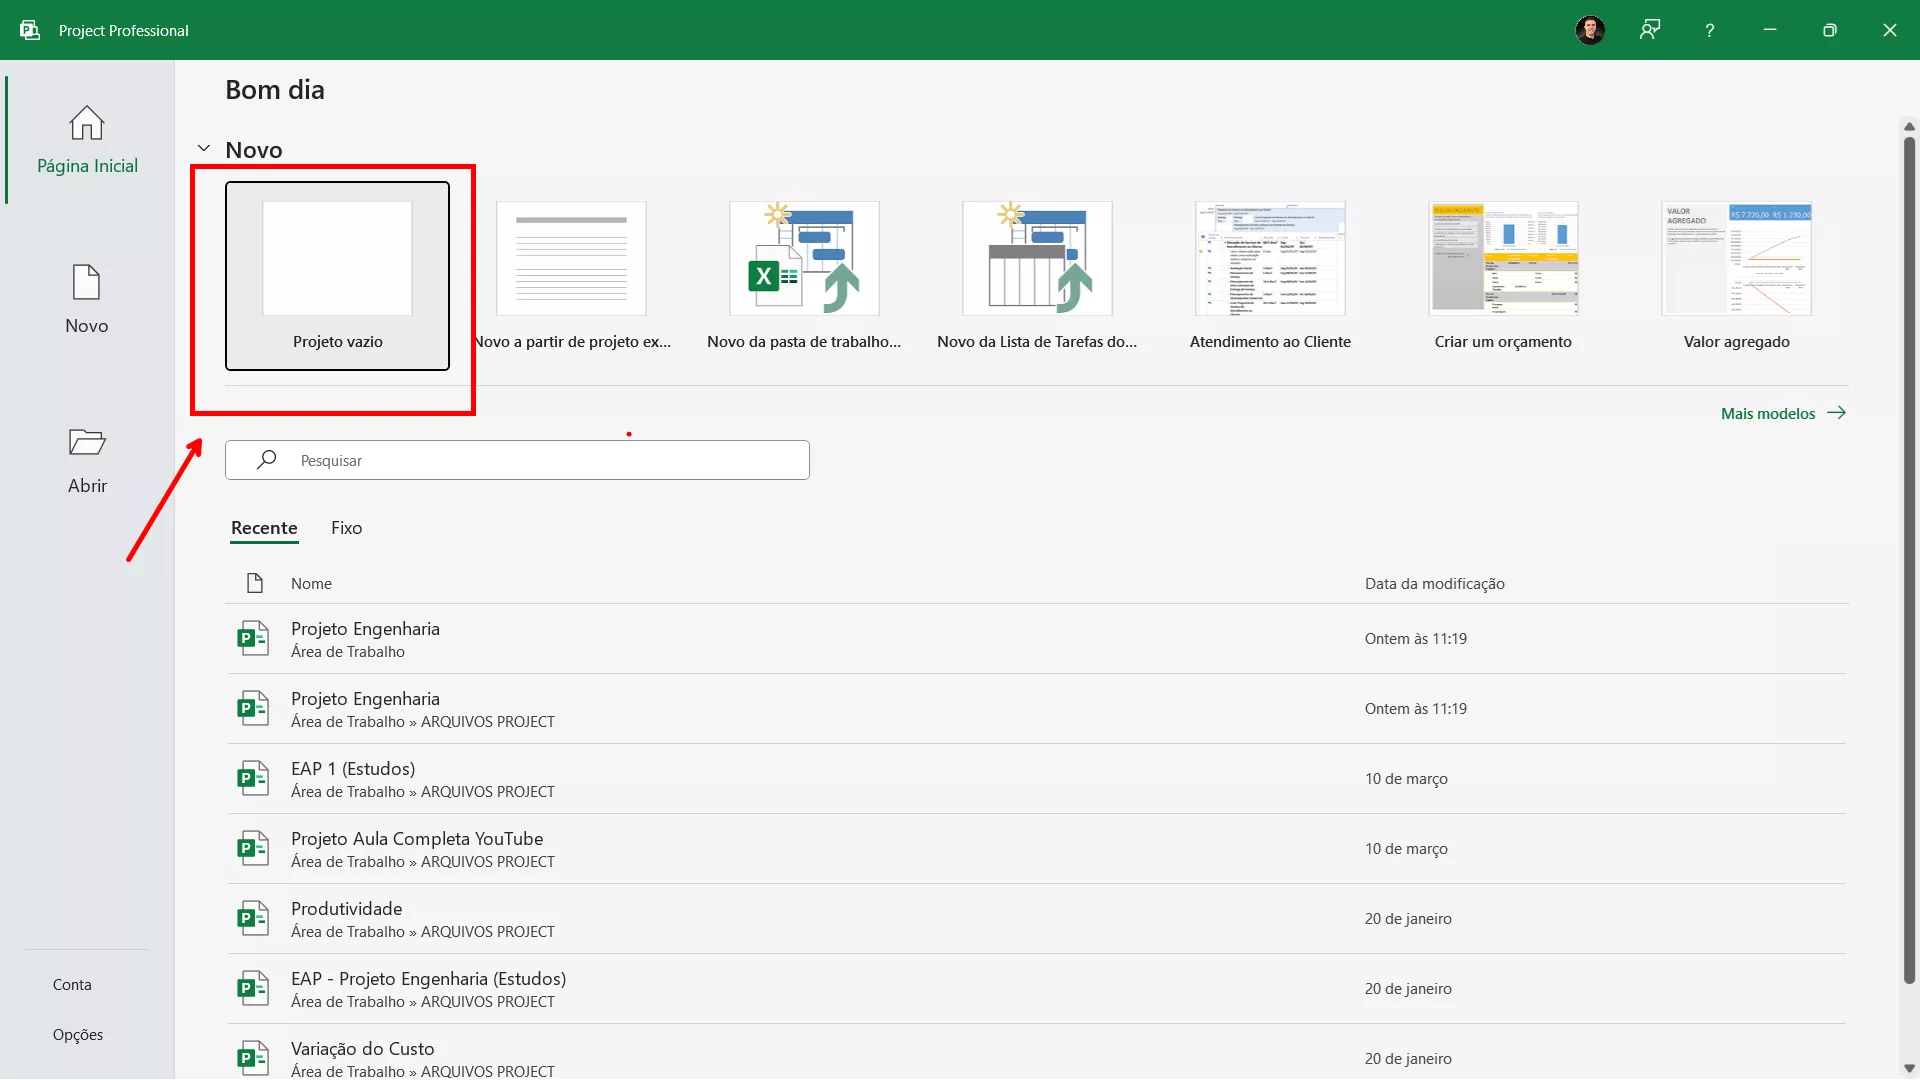The image size is (1920, 1080).
Task: Open the Novo page icon in sidebar
Action: 87,283
